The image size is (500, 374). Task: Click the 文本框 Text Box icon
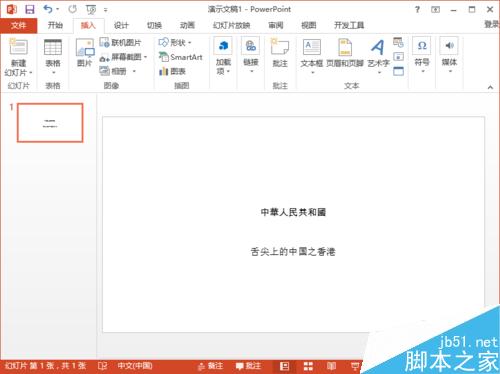coord(312,47)
